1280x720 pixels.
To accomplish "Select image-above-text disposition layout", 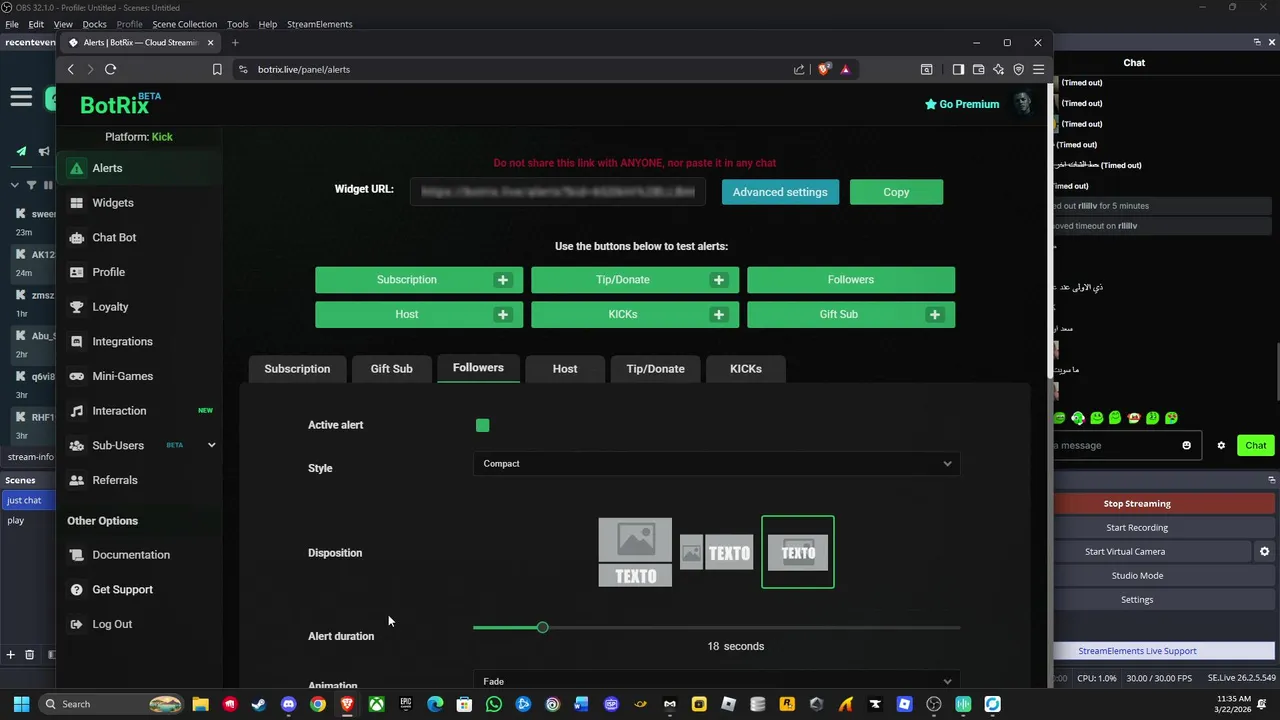I will tap(635, 552).
